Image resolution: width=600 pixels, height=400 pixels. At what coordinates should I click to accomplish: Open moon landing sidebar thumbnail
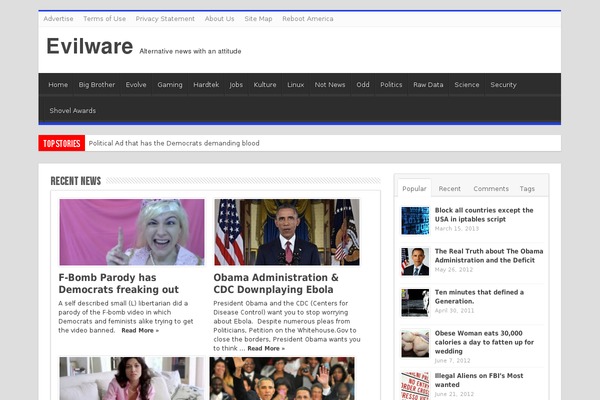point(415,303)
